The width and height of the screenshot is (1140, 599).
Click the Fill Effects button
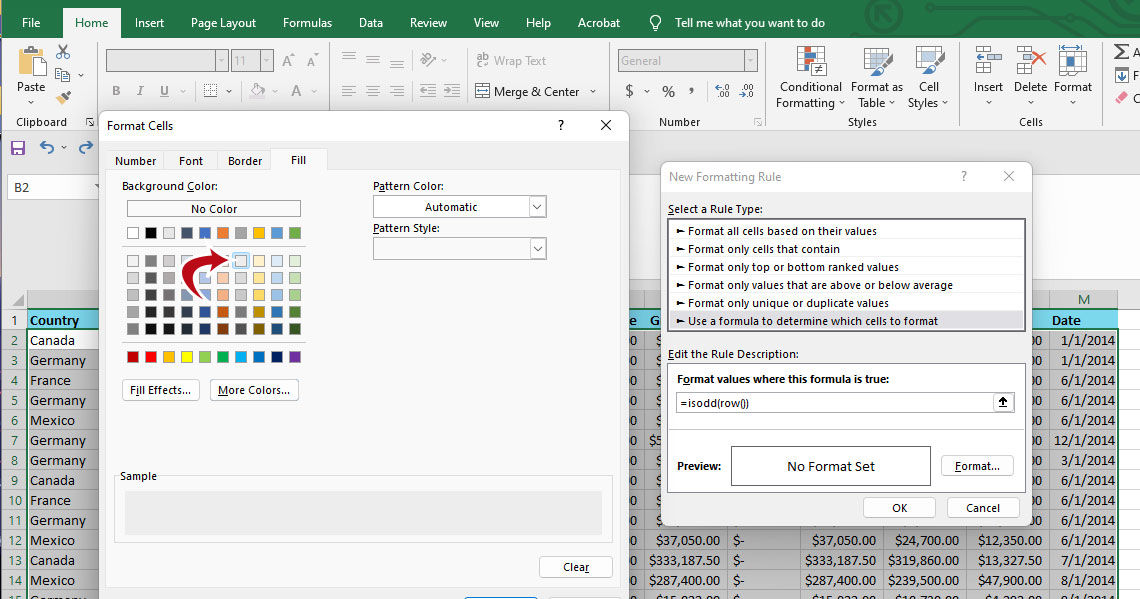click(160, 390)
